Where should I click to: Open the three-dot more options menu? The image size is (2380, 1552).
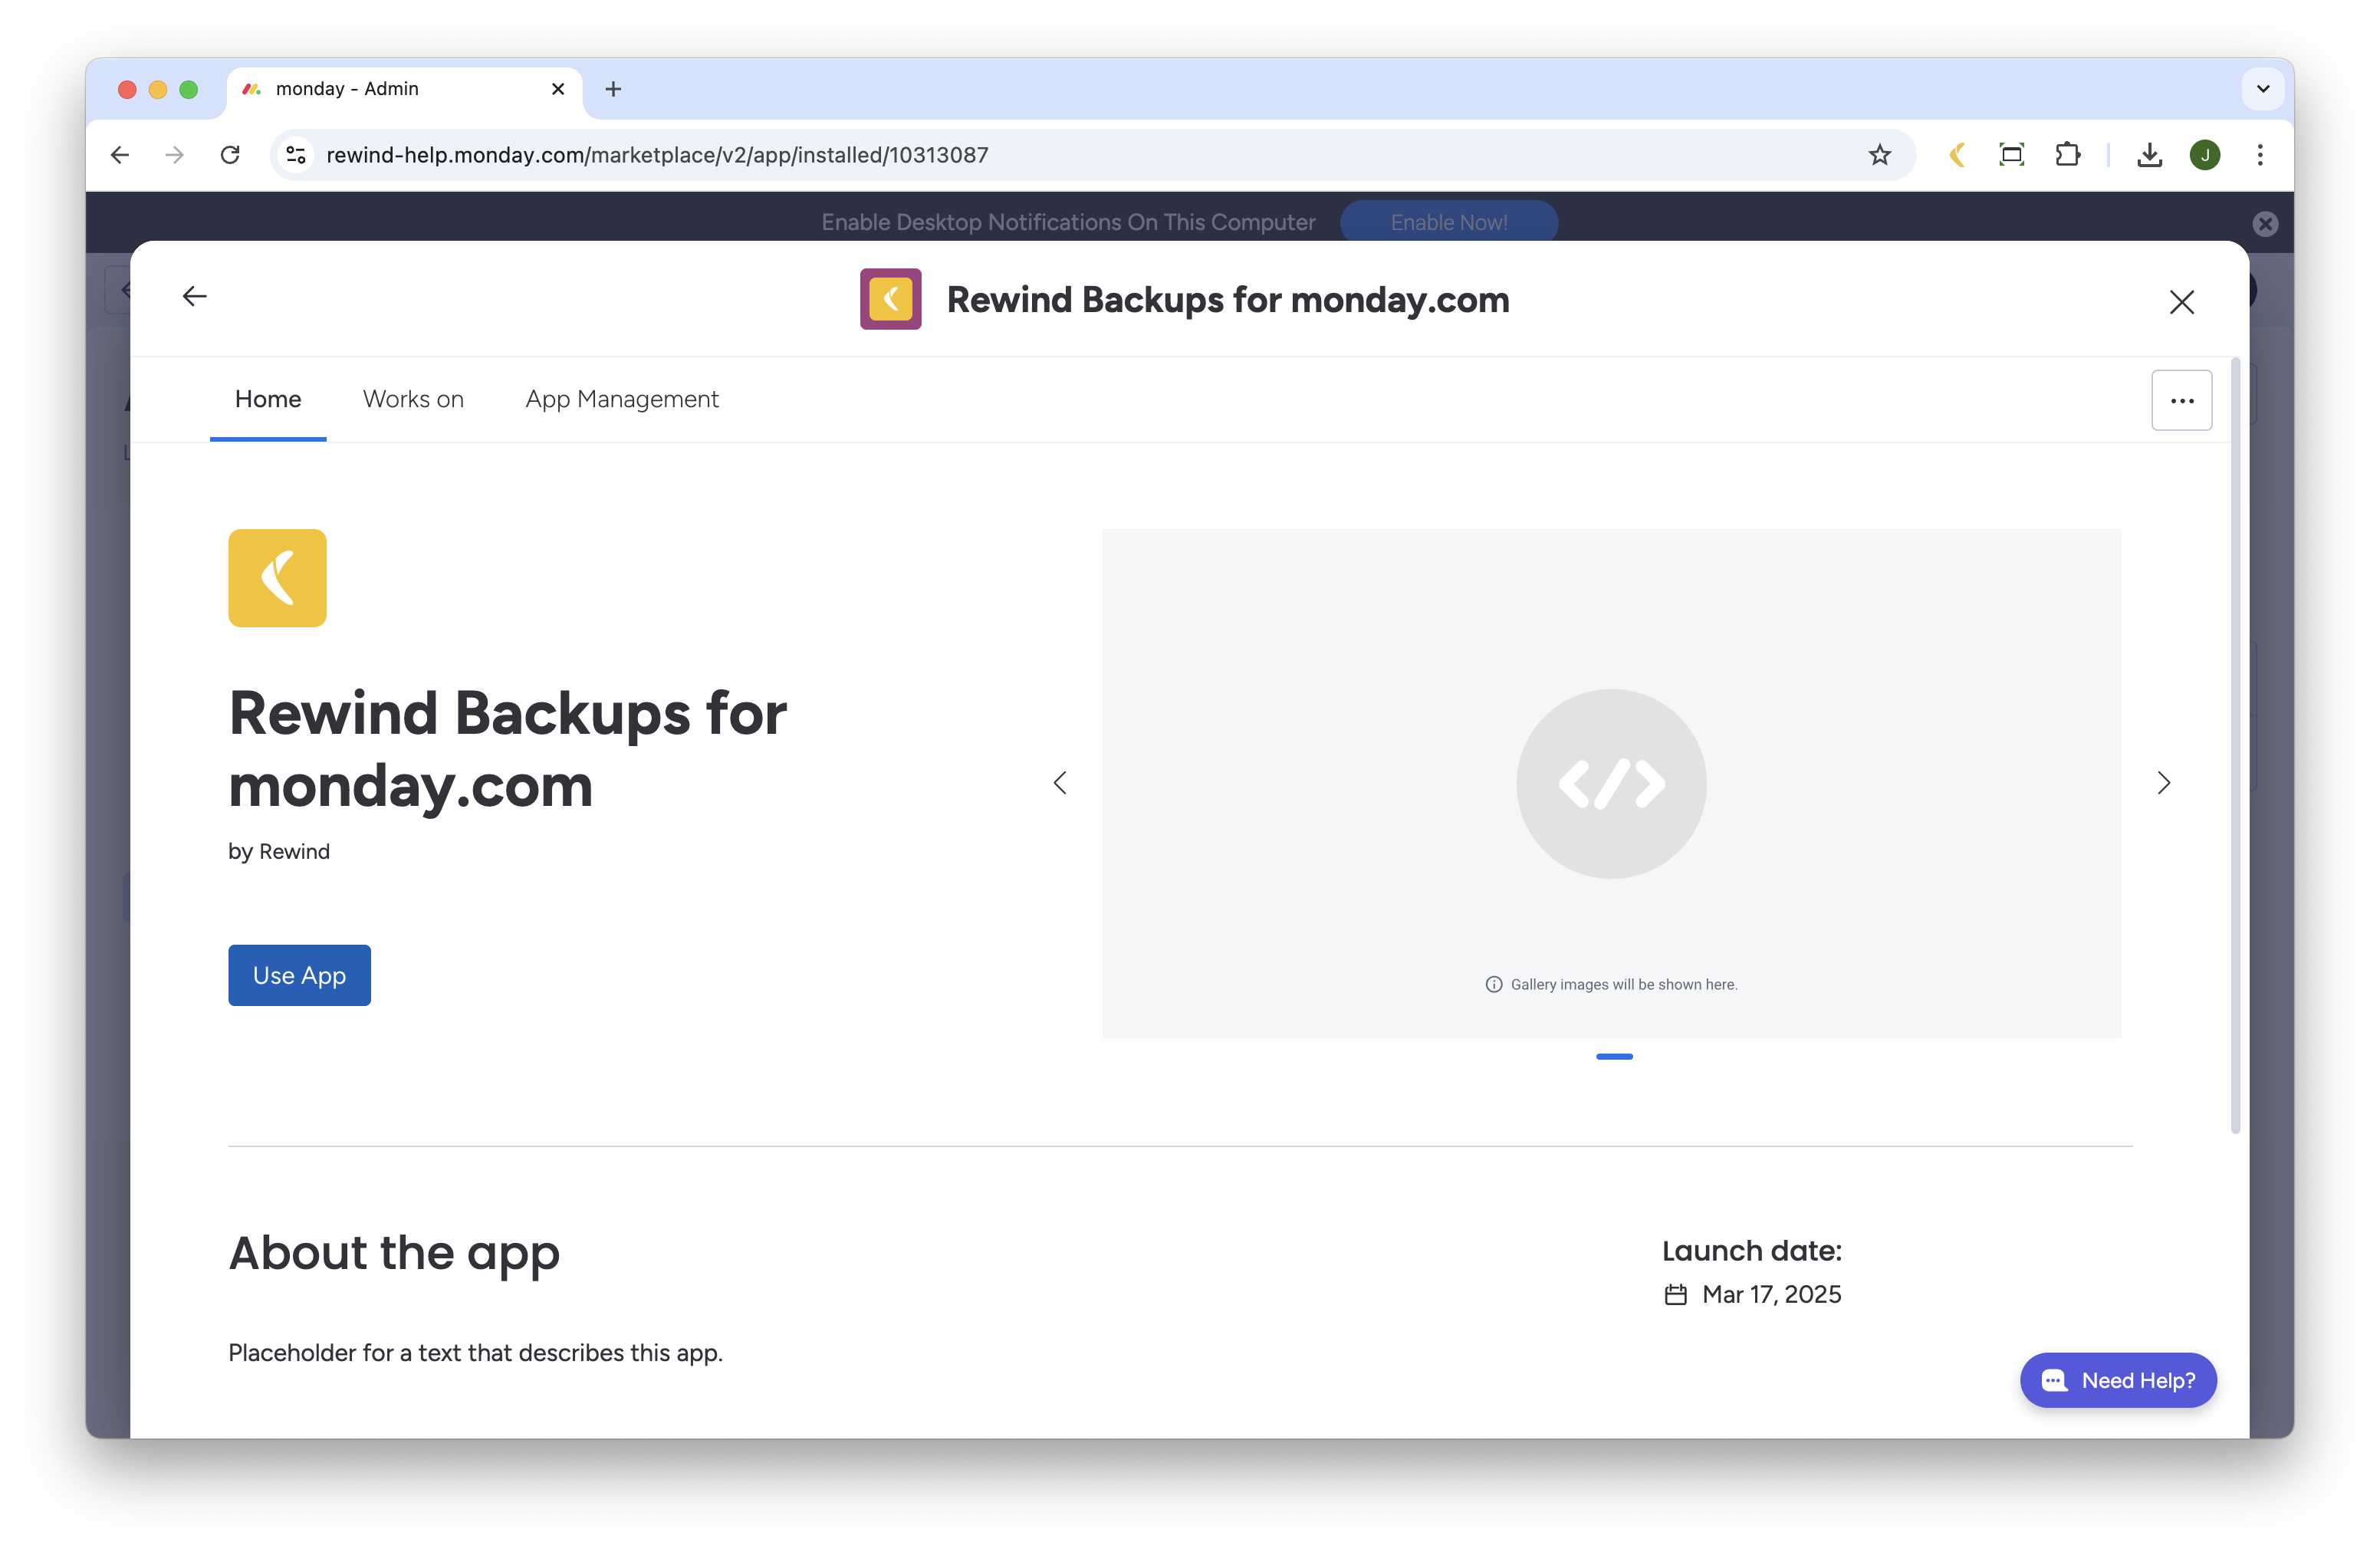tap(2181, 401)
